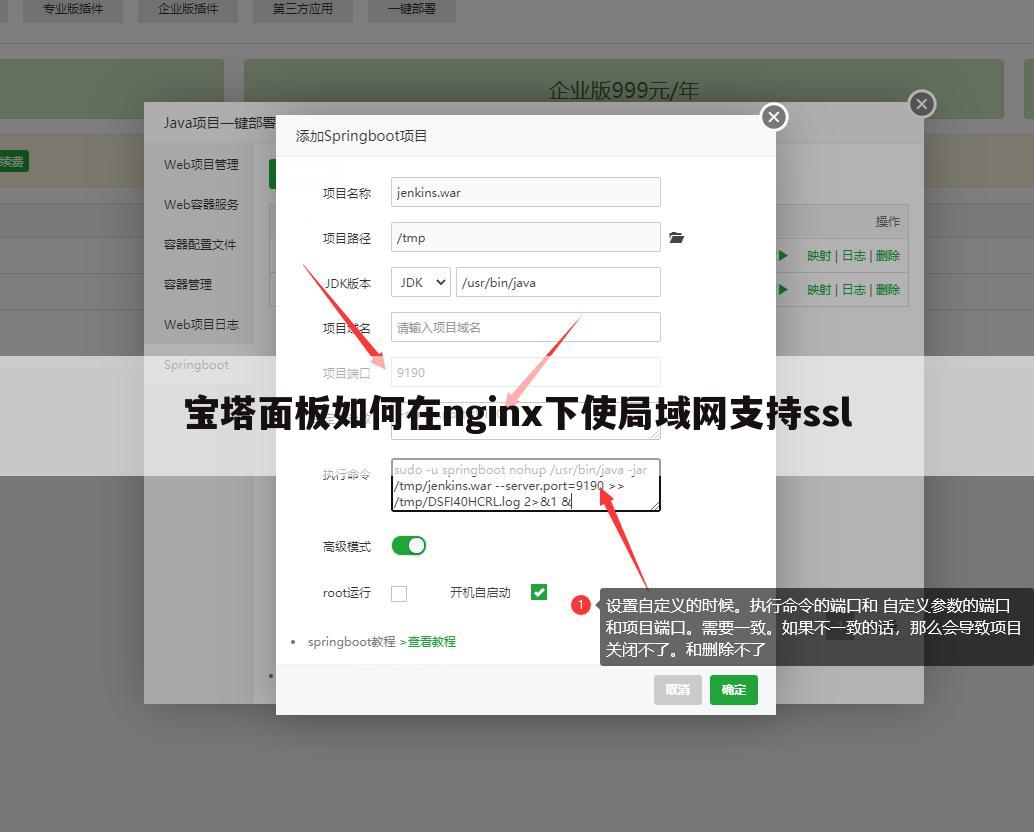Click 映射 link in first table row

819,256
